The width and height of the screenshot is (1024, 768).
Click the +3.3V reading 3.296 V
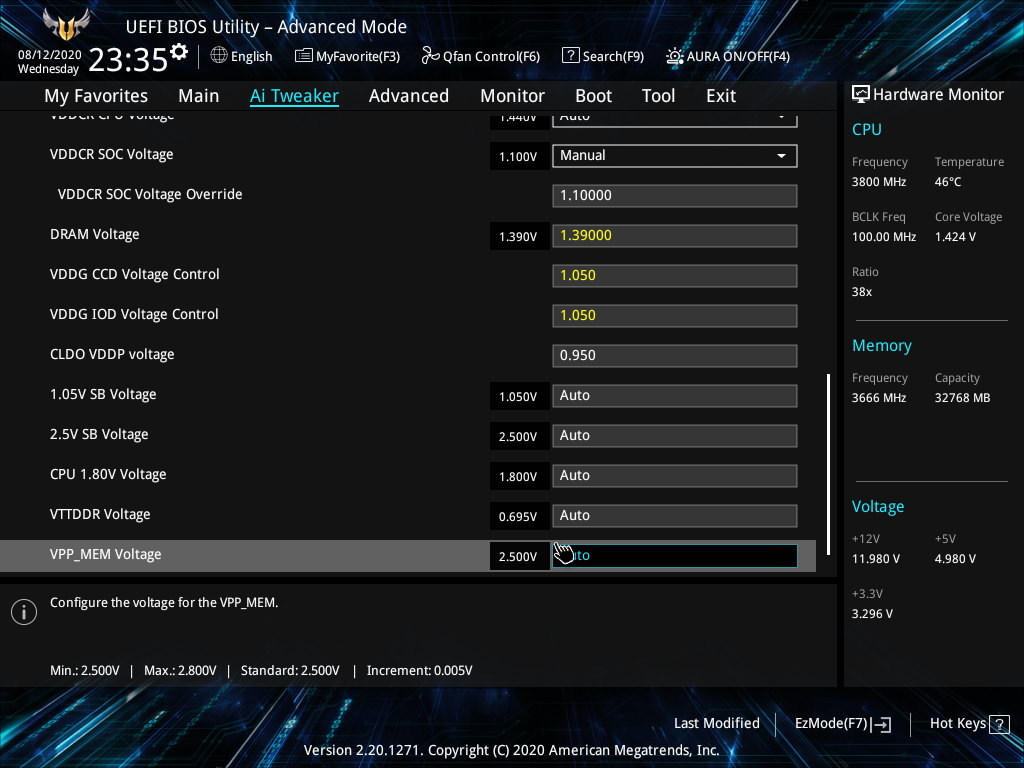tap(872, 614)
